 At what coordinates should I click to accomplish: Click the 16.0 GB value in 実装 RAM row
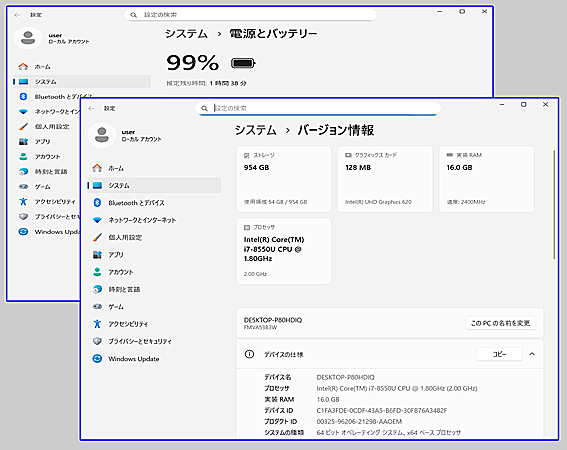328,399
